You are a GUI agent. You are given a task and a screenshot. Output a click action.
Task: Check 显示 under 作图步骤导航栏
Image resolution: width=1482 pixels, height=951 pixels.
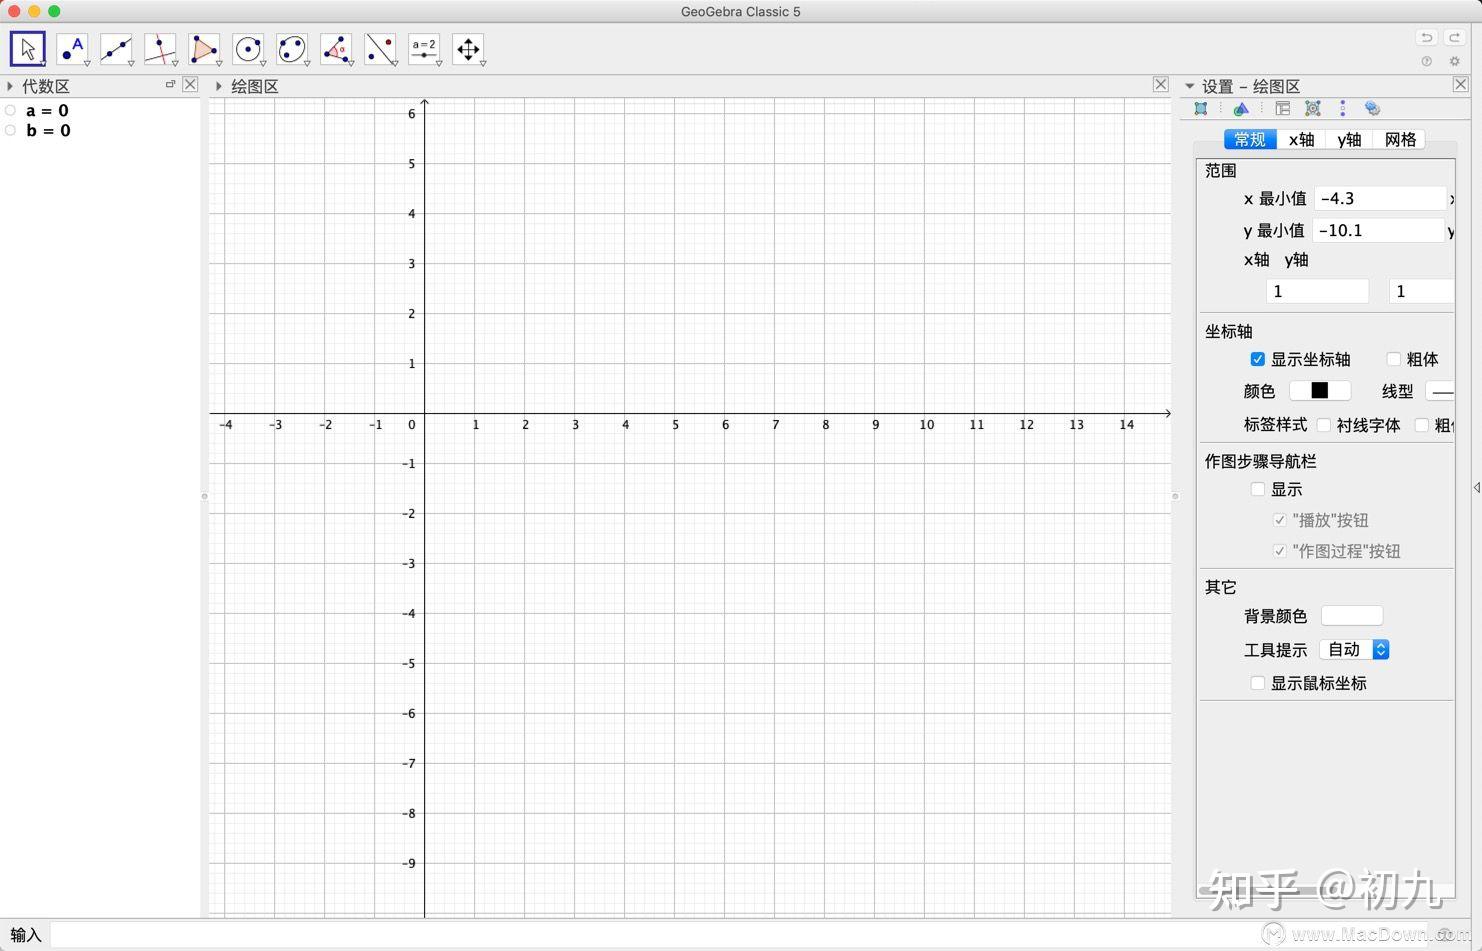pos(1258,489)
